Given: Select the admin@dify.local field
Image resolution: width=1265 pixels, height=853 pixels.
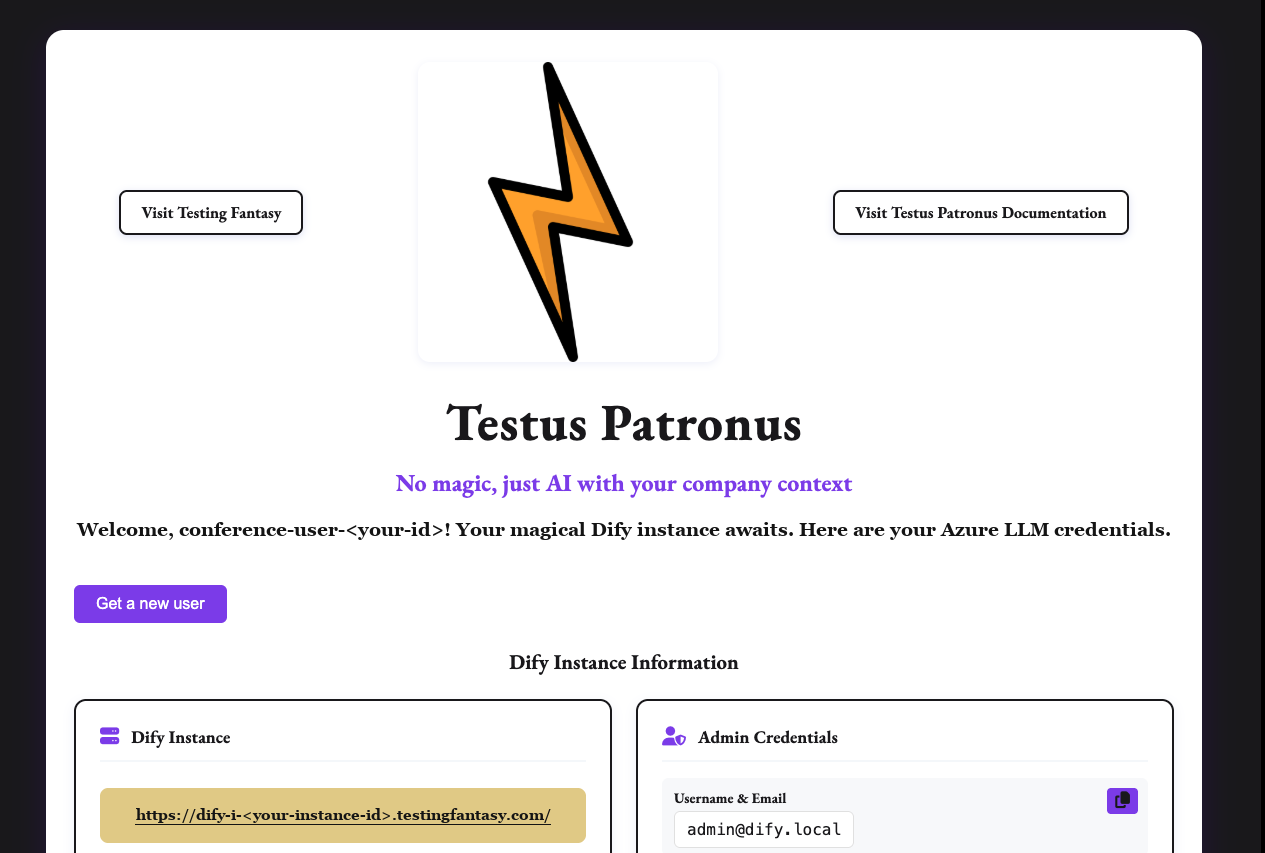Looking at the screenshot, I should pyautogui.click(x=764, y=830).
